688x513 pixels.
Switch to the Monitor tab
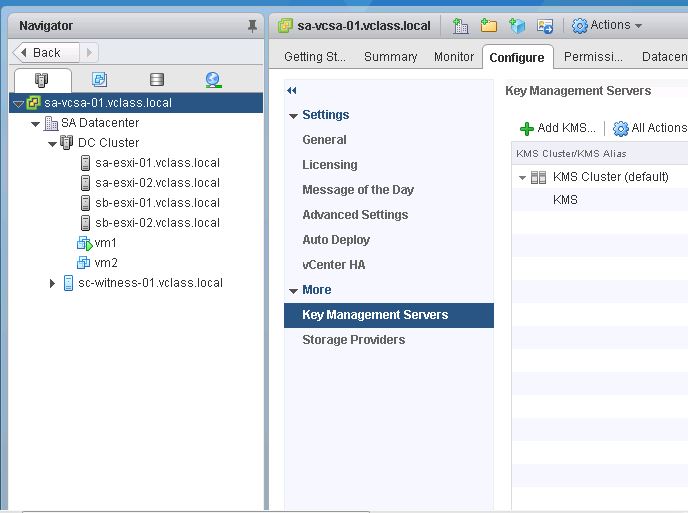(454, 57)
